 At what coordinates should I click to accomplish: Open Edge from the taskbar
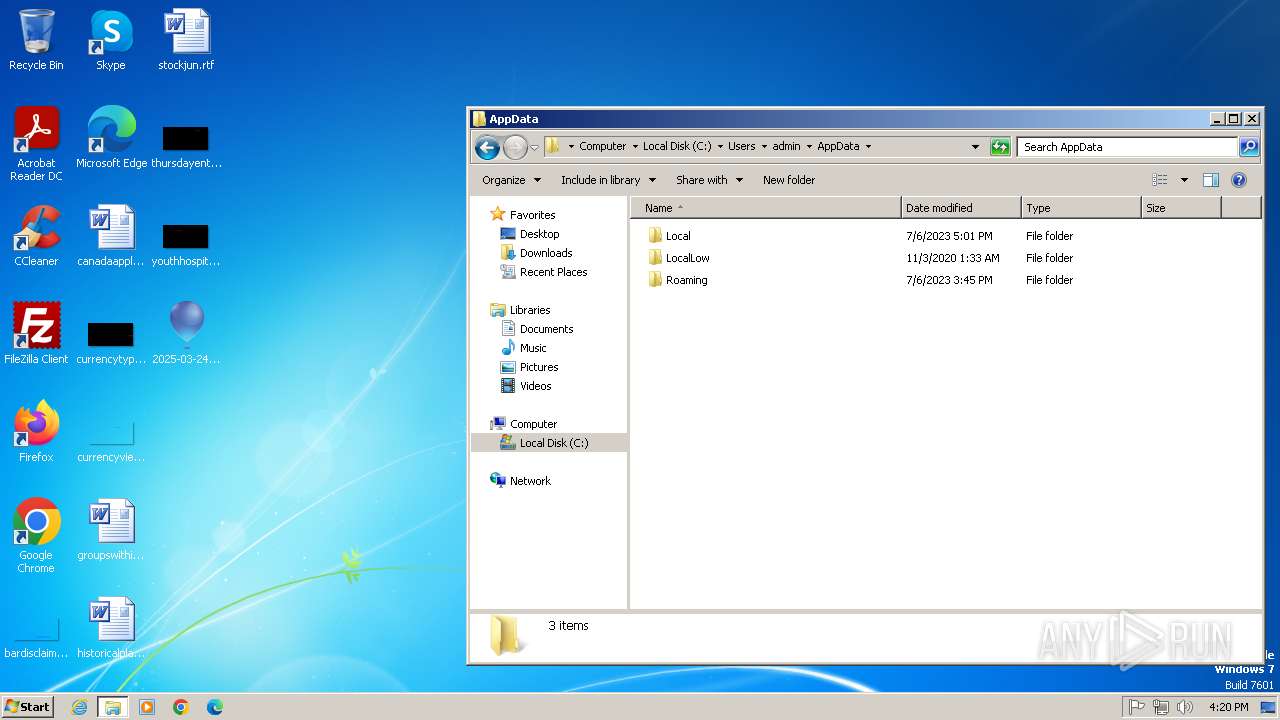(214, 707)
